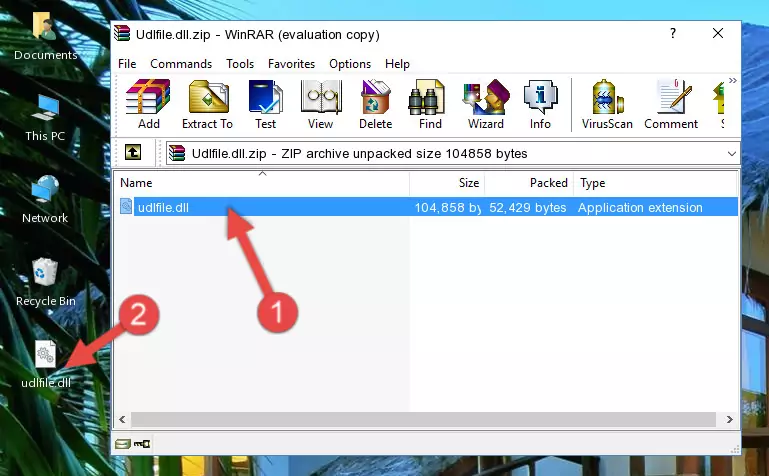Open the File menu
Viewport: 769px width, 476px height.
tap(127, 64)
